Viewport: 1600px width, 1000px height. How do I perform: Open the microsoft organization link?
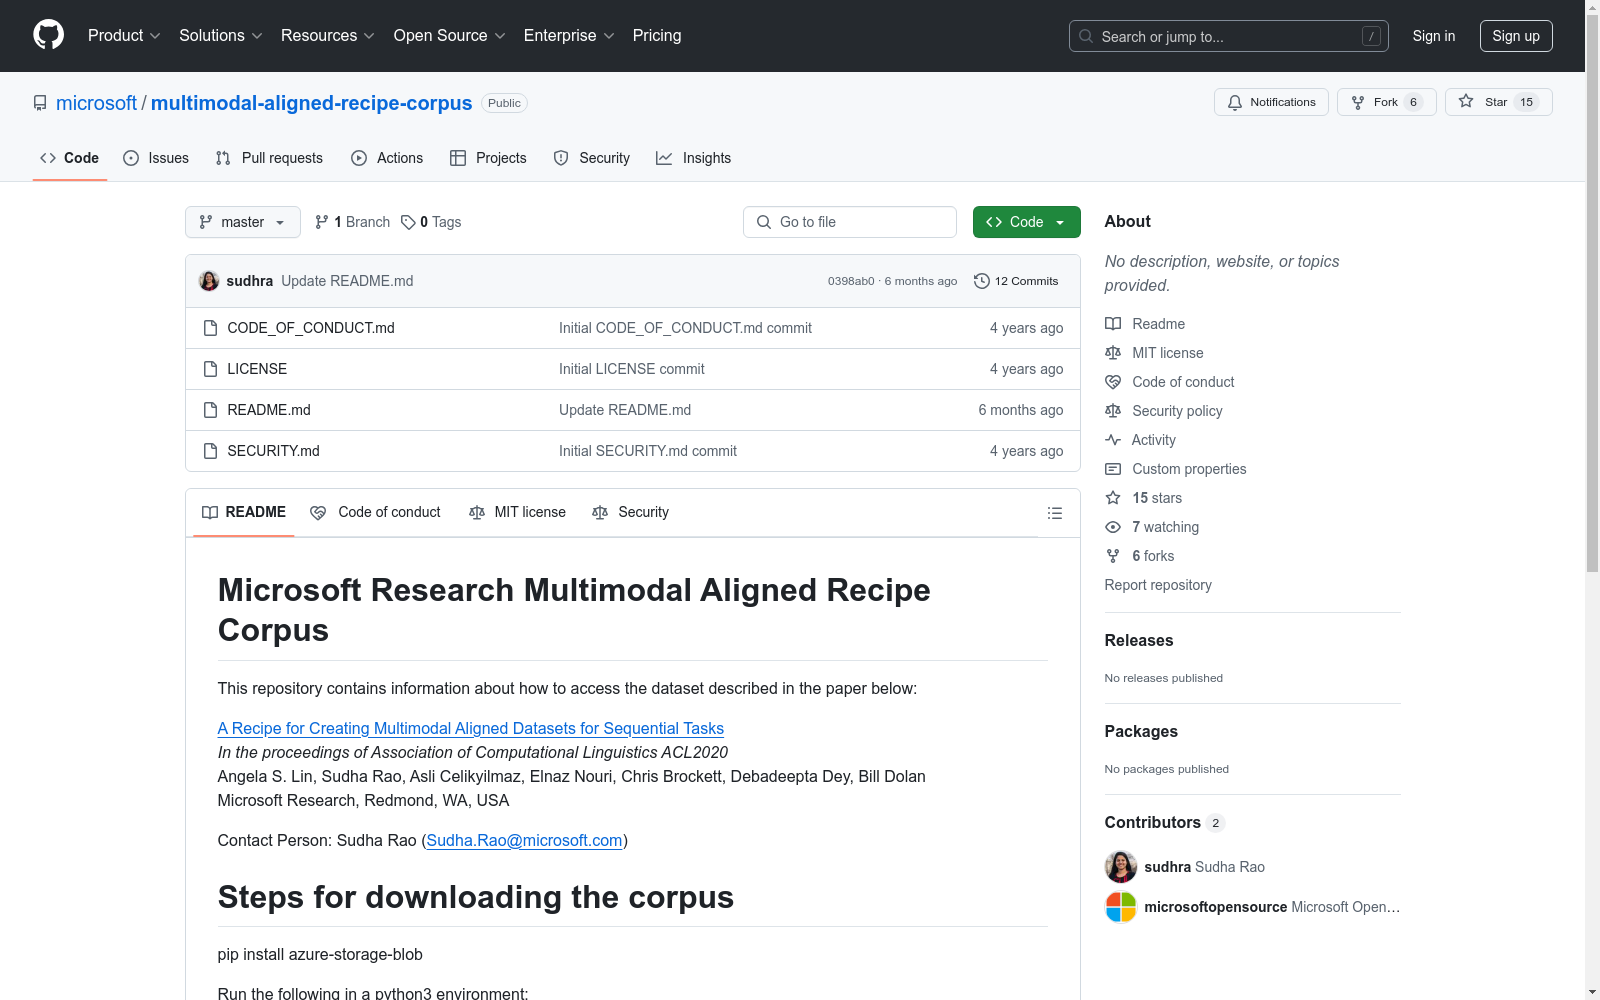click(x=96, y=103)
